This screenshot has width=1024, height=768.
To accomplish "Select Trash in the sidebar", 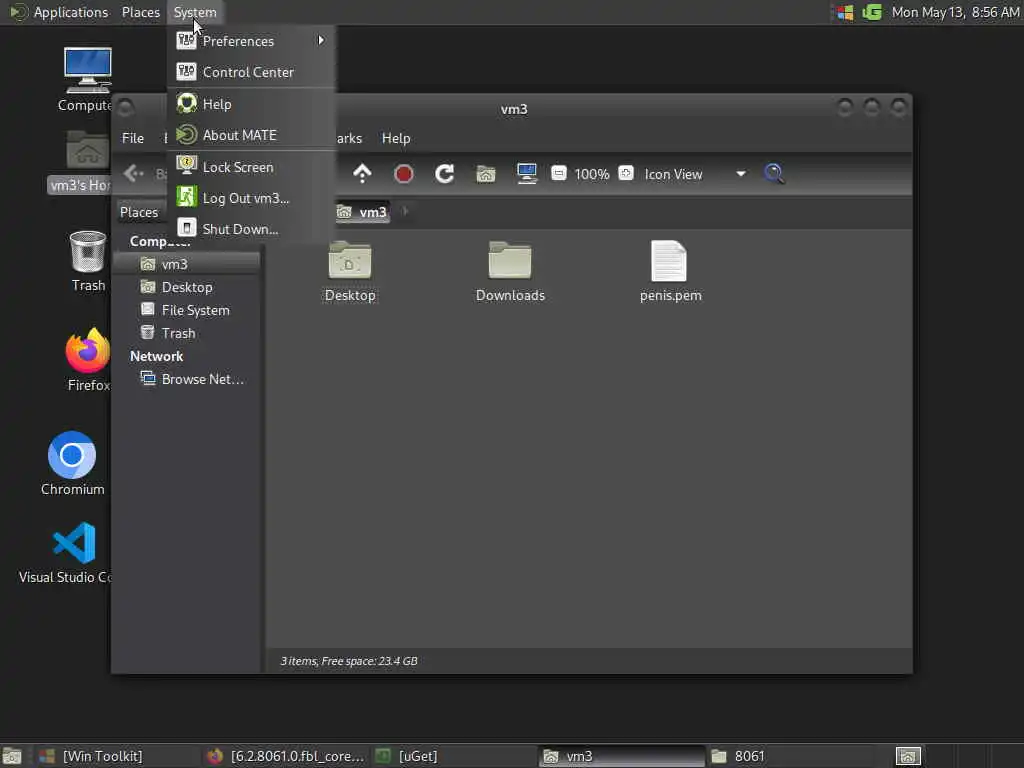I will tap(187, 333).
